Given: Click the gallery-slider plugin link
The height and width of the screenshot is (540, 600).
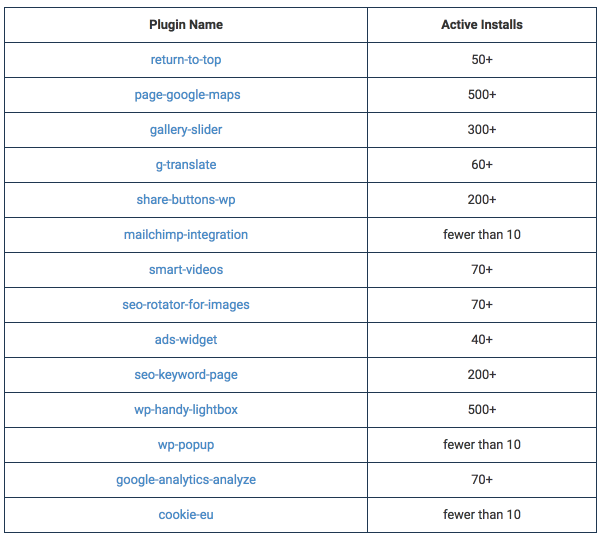Looking at the screenshot, I should (x=186, y=130).
